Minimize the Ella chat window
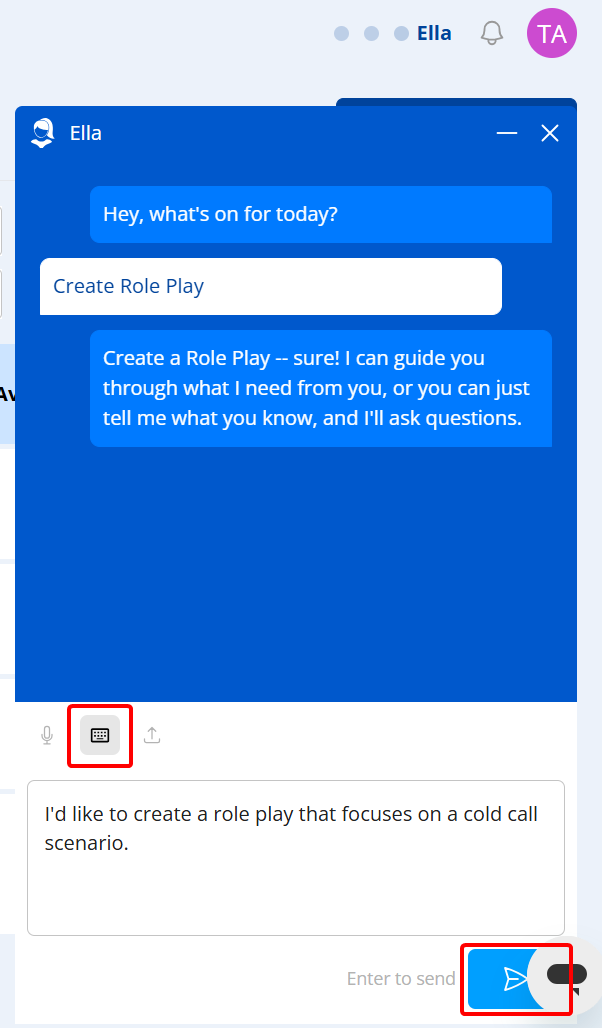This screenshot has width=602, height=1028. (507, 133)
